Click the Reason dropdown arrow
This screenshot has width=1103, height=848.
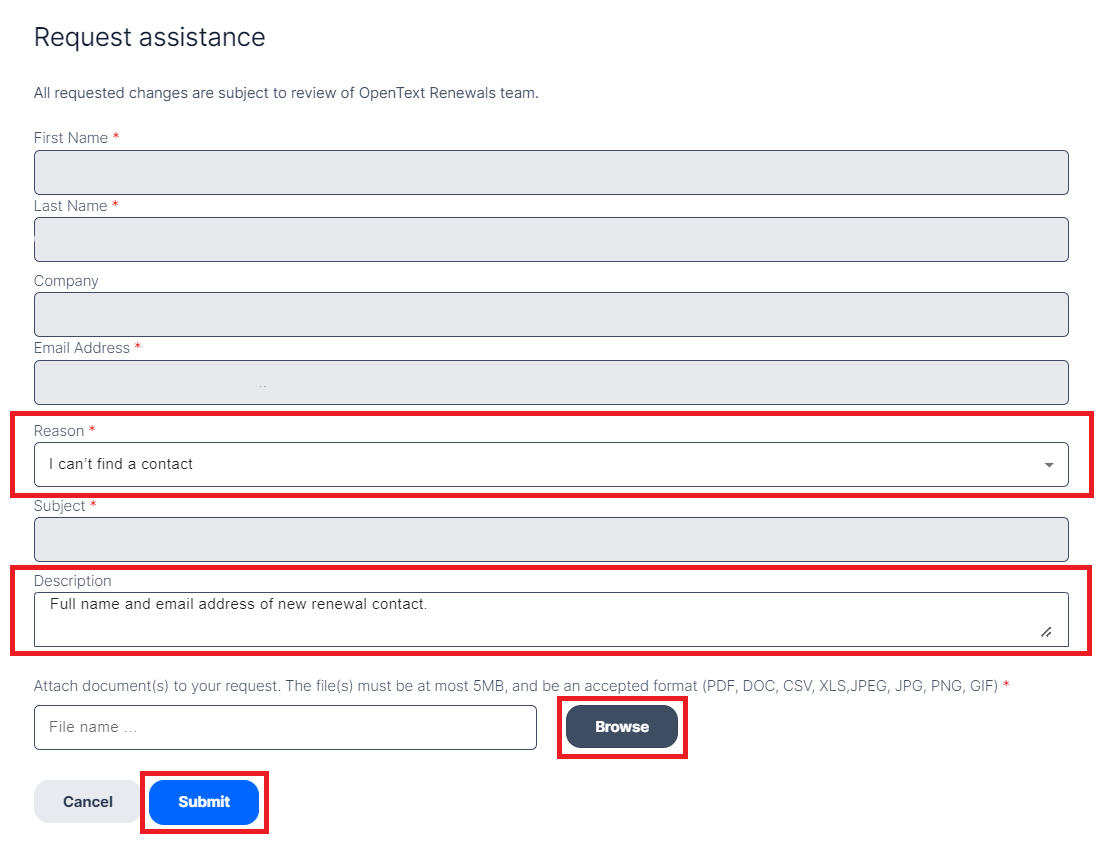click(1049, 464)
